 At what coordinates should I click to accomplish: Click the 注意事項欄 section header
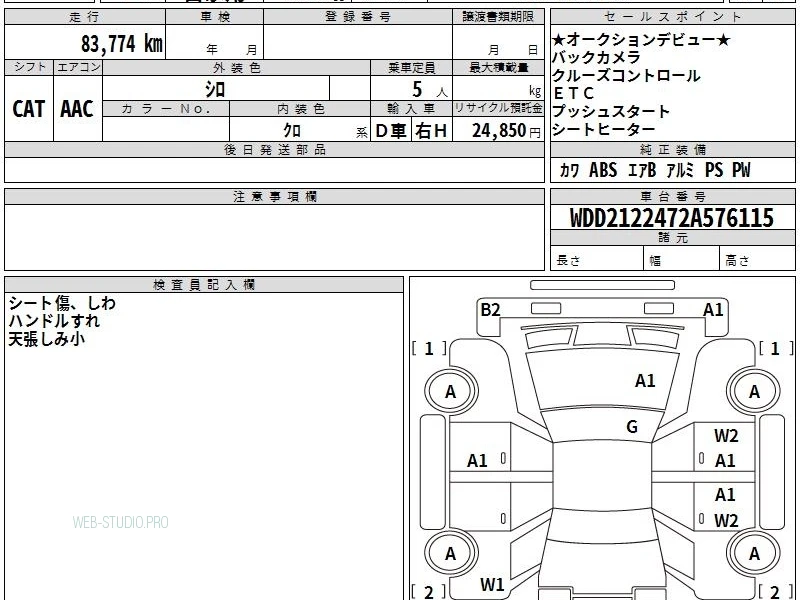tap(274, 196)
